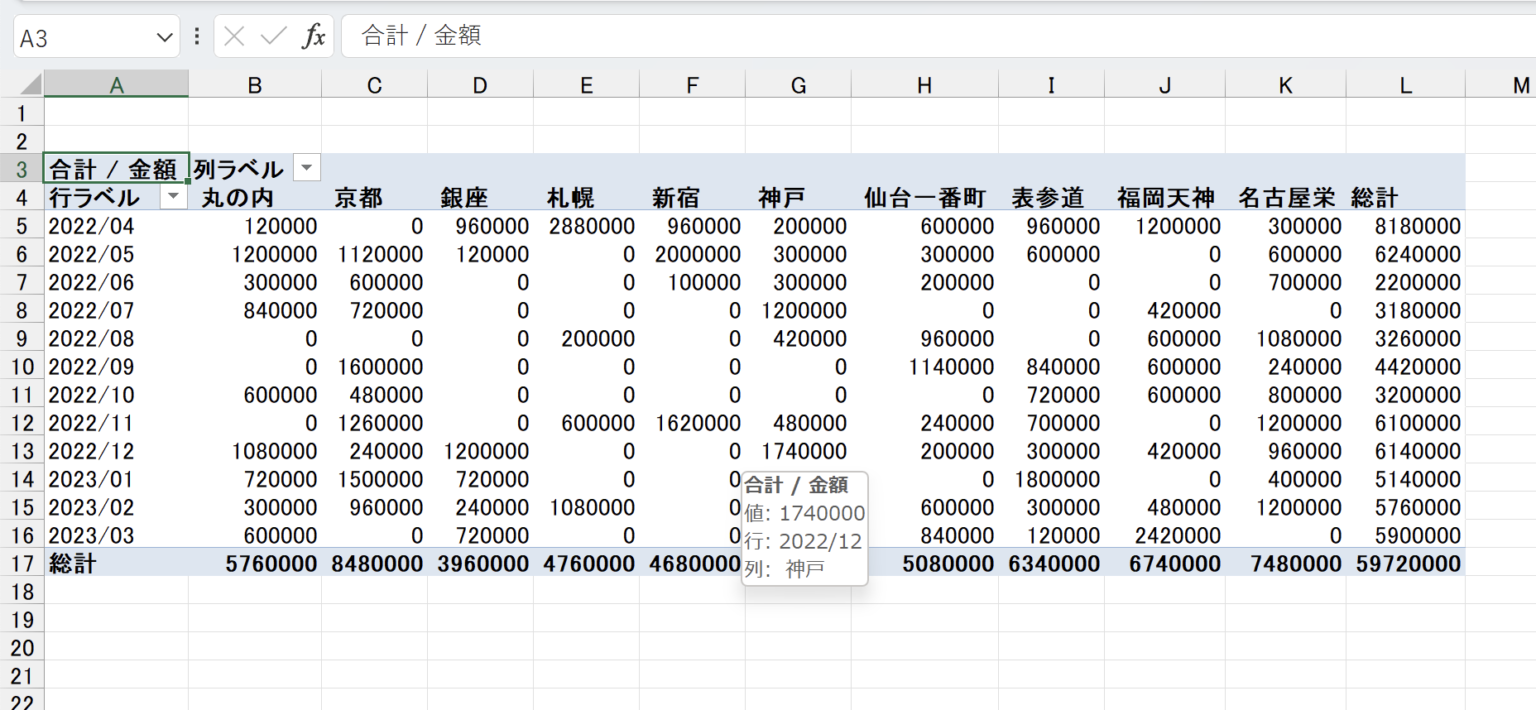Click the Insert Function fx icon
Viewport: 1536px width, 710px height.
point(314,37)
